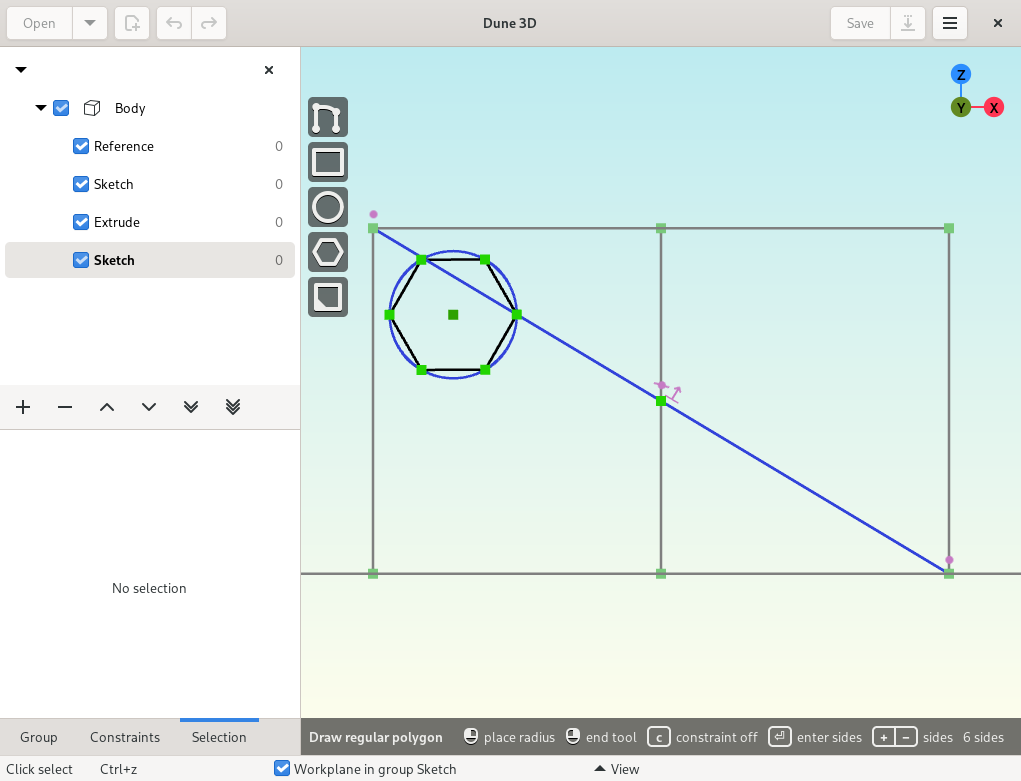
Task: Select the contour (polyline) drawing tool
Action: click(328, 117)
